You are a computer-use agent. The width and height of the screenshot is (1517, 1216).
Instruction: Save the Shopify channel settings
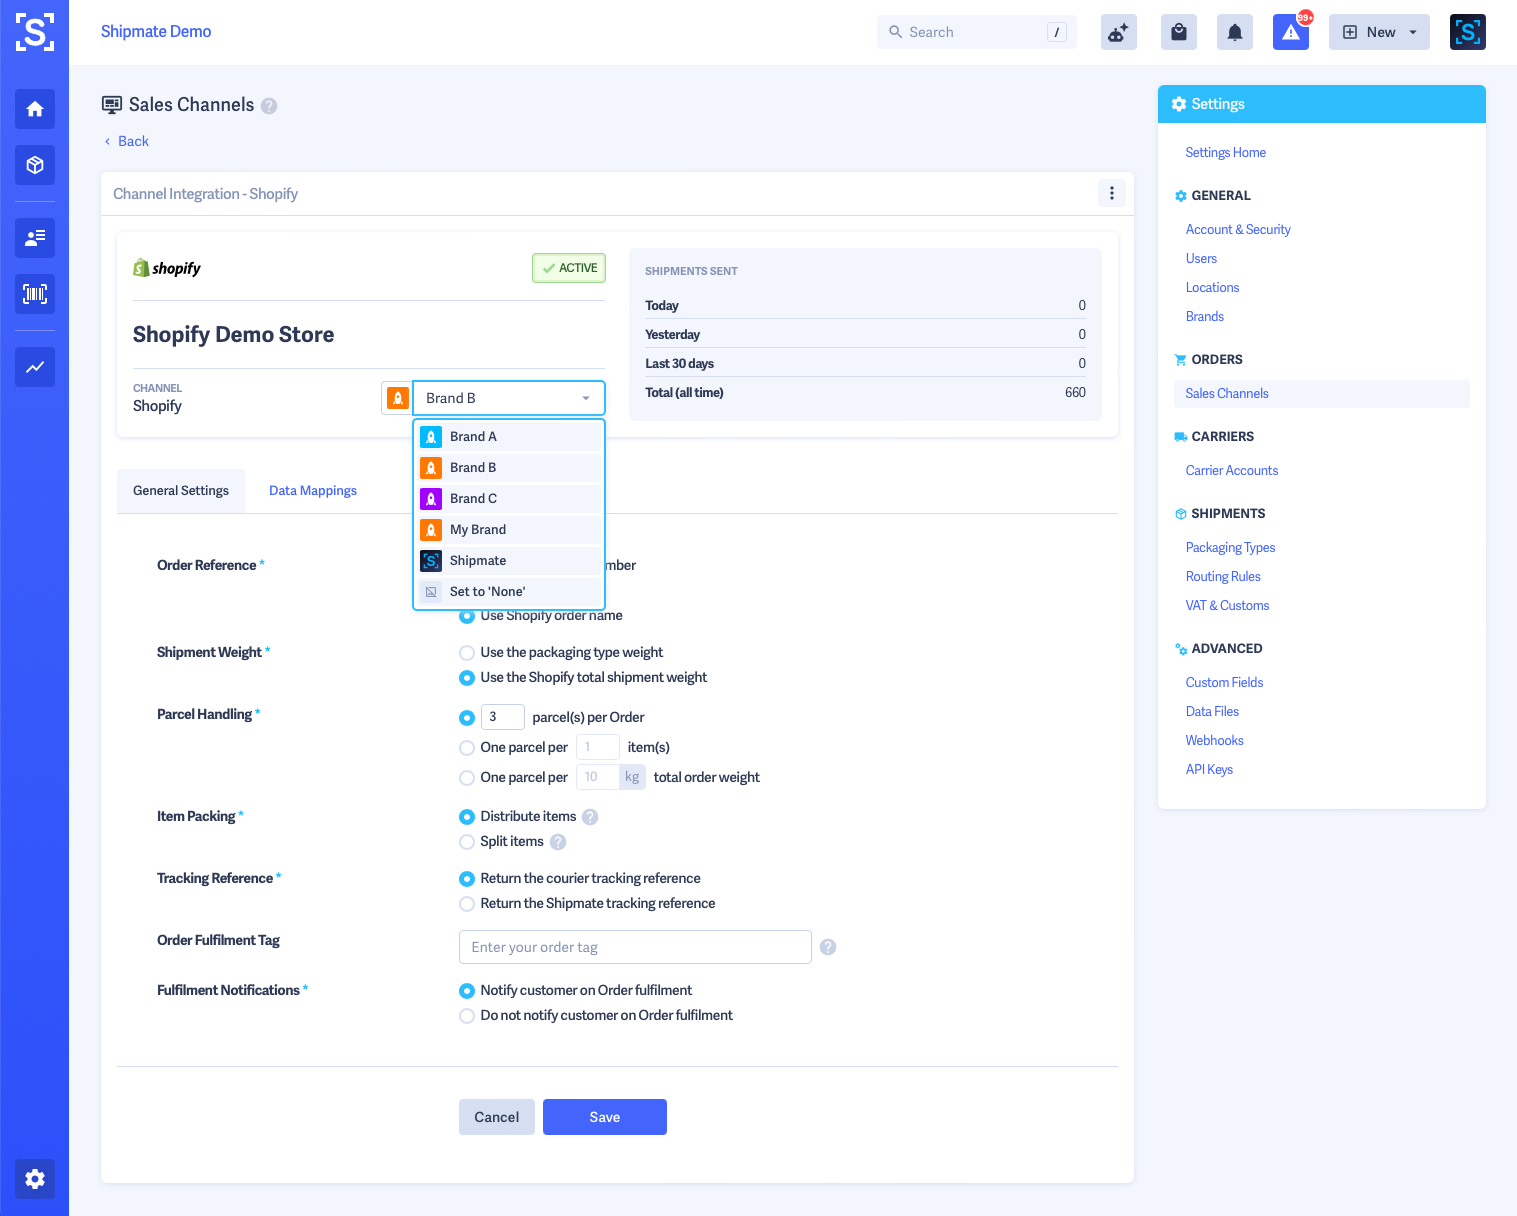click(x=604, y=1117)
